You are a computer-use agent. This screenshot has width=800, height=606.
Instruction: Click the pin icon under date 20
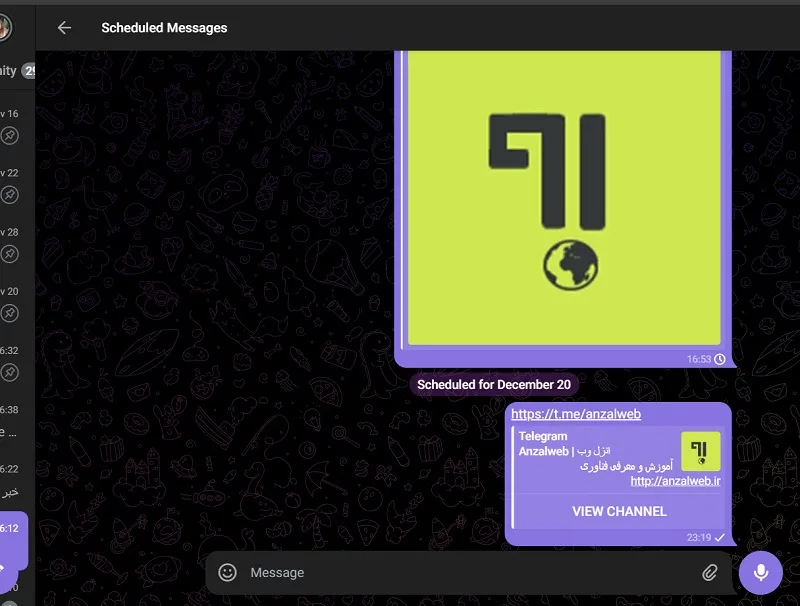9,313
